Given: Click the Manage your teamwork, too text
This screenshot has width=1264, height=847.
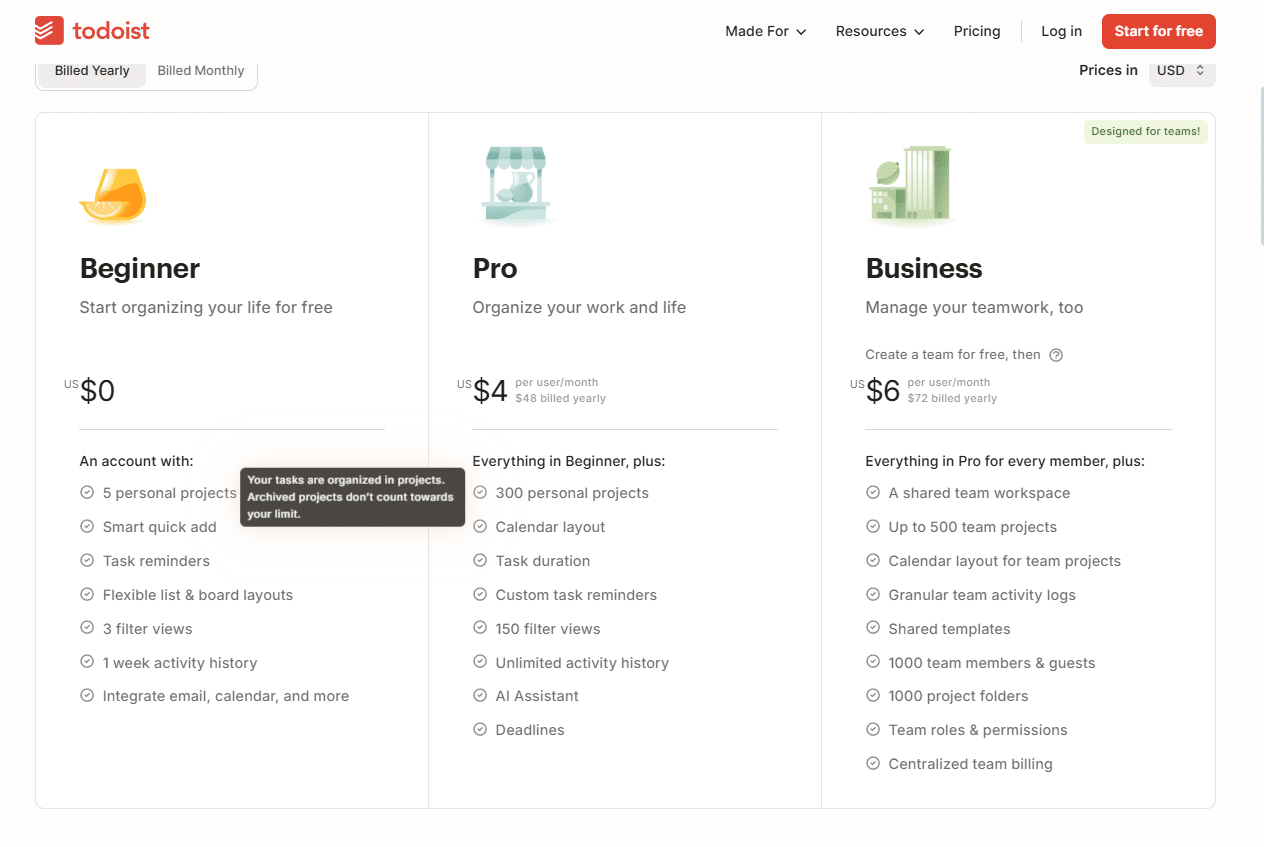Looking at the screenshot, I should (x=974, y=307).
